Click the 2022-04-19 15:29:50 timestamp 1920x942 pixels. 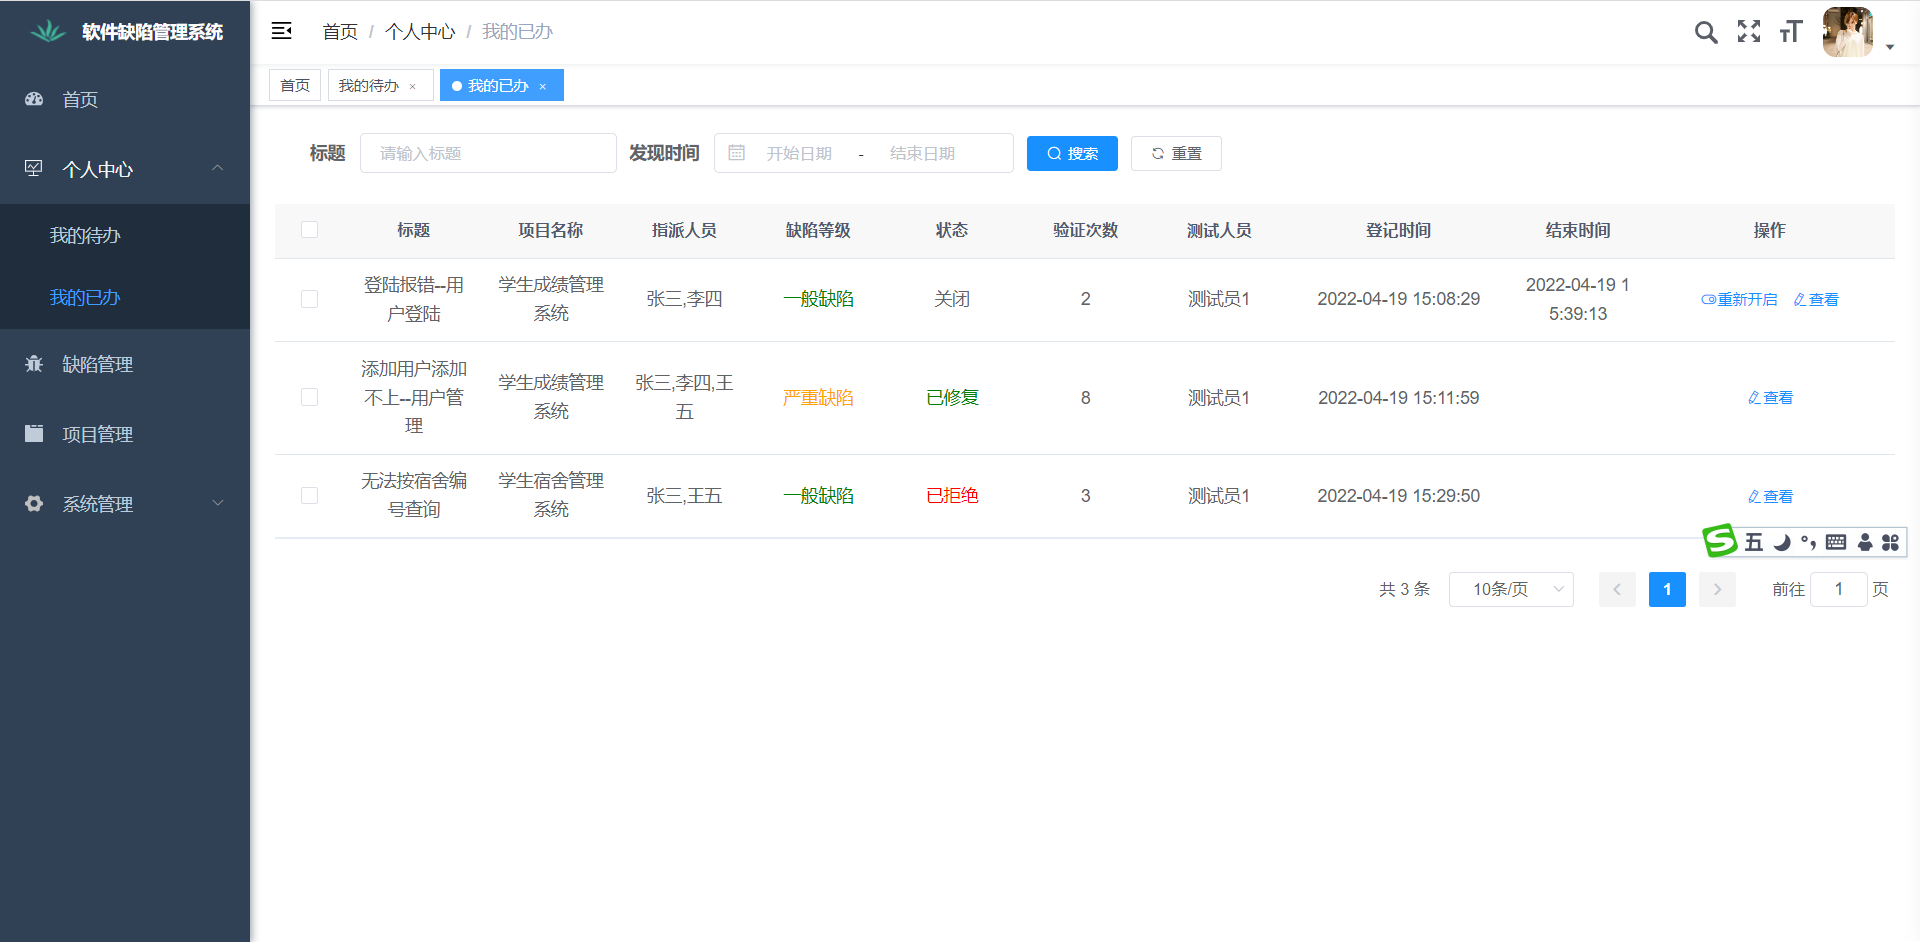(x=1398, y=495)
